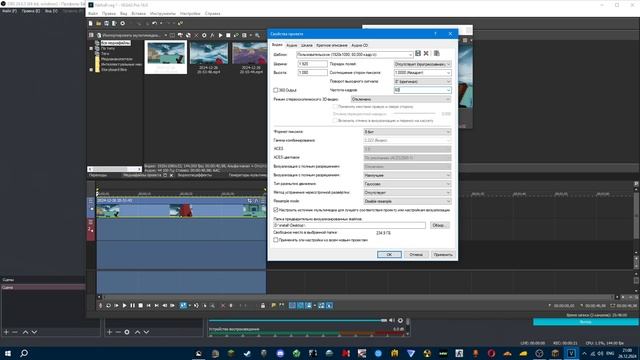Enable the 360 Output checkbox
Viewport: 640px width, 360px height.
(276, 90)
